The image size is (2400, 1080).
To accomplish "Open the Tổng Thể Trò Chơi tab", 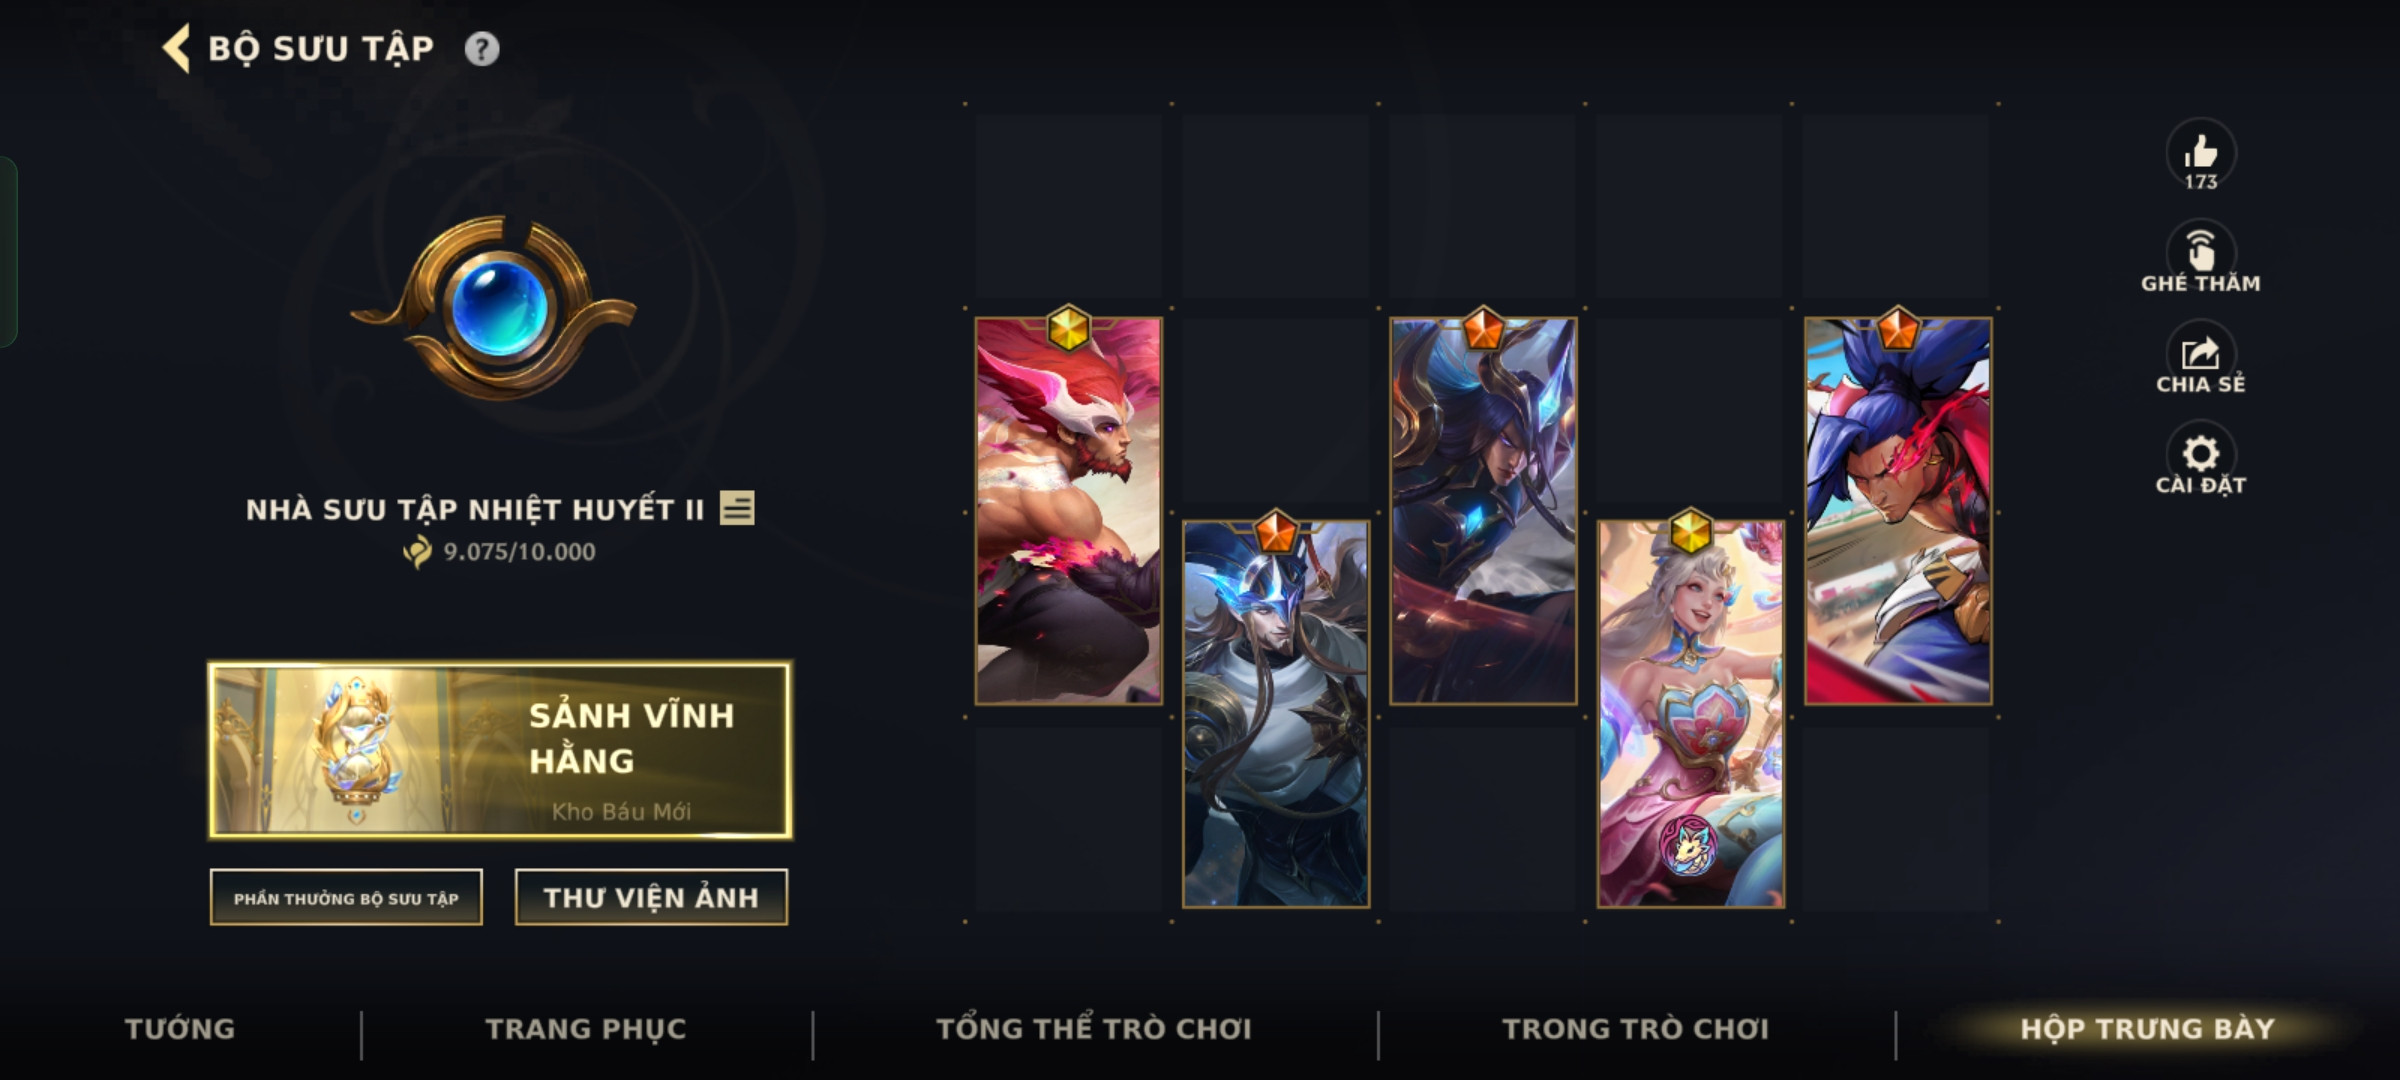I will (1094, 1029).
